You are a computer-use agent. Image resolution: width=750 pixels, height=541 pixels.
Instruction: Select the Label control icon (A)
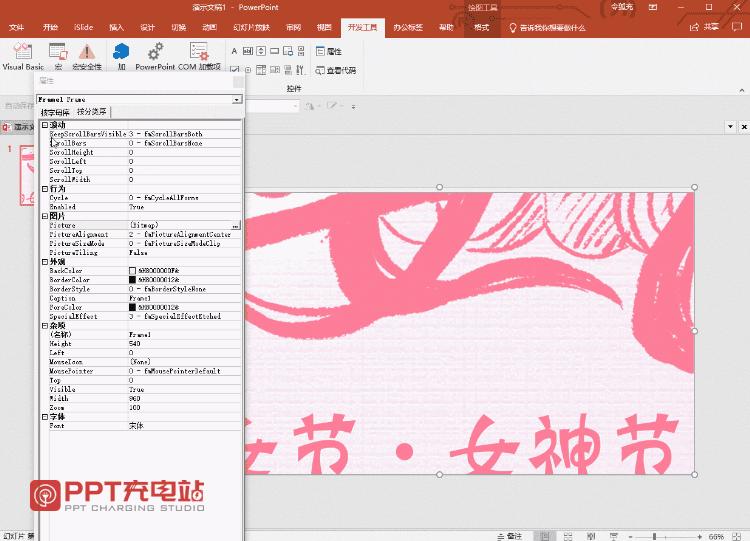[x=234, y=51]
